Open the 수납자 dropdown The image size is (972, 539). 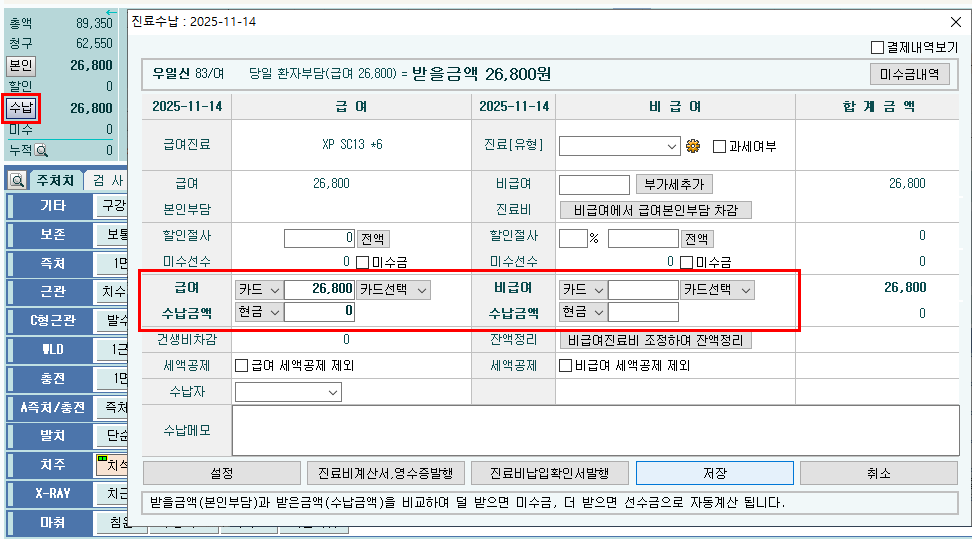point(288,392)
